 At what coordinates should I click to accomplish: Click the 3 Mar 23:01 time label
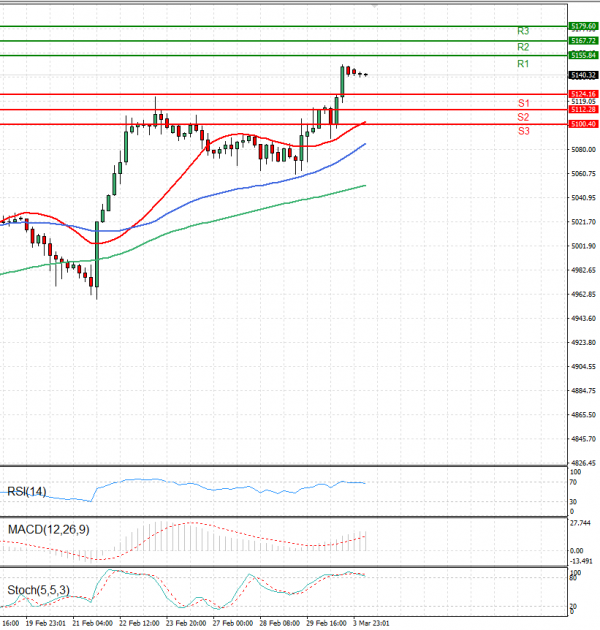[x=371, y=623]
